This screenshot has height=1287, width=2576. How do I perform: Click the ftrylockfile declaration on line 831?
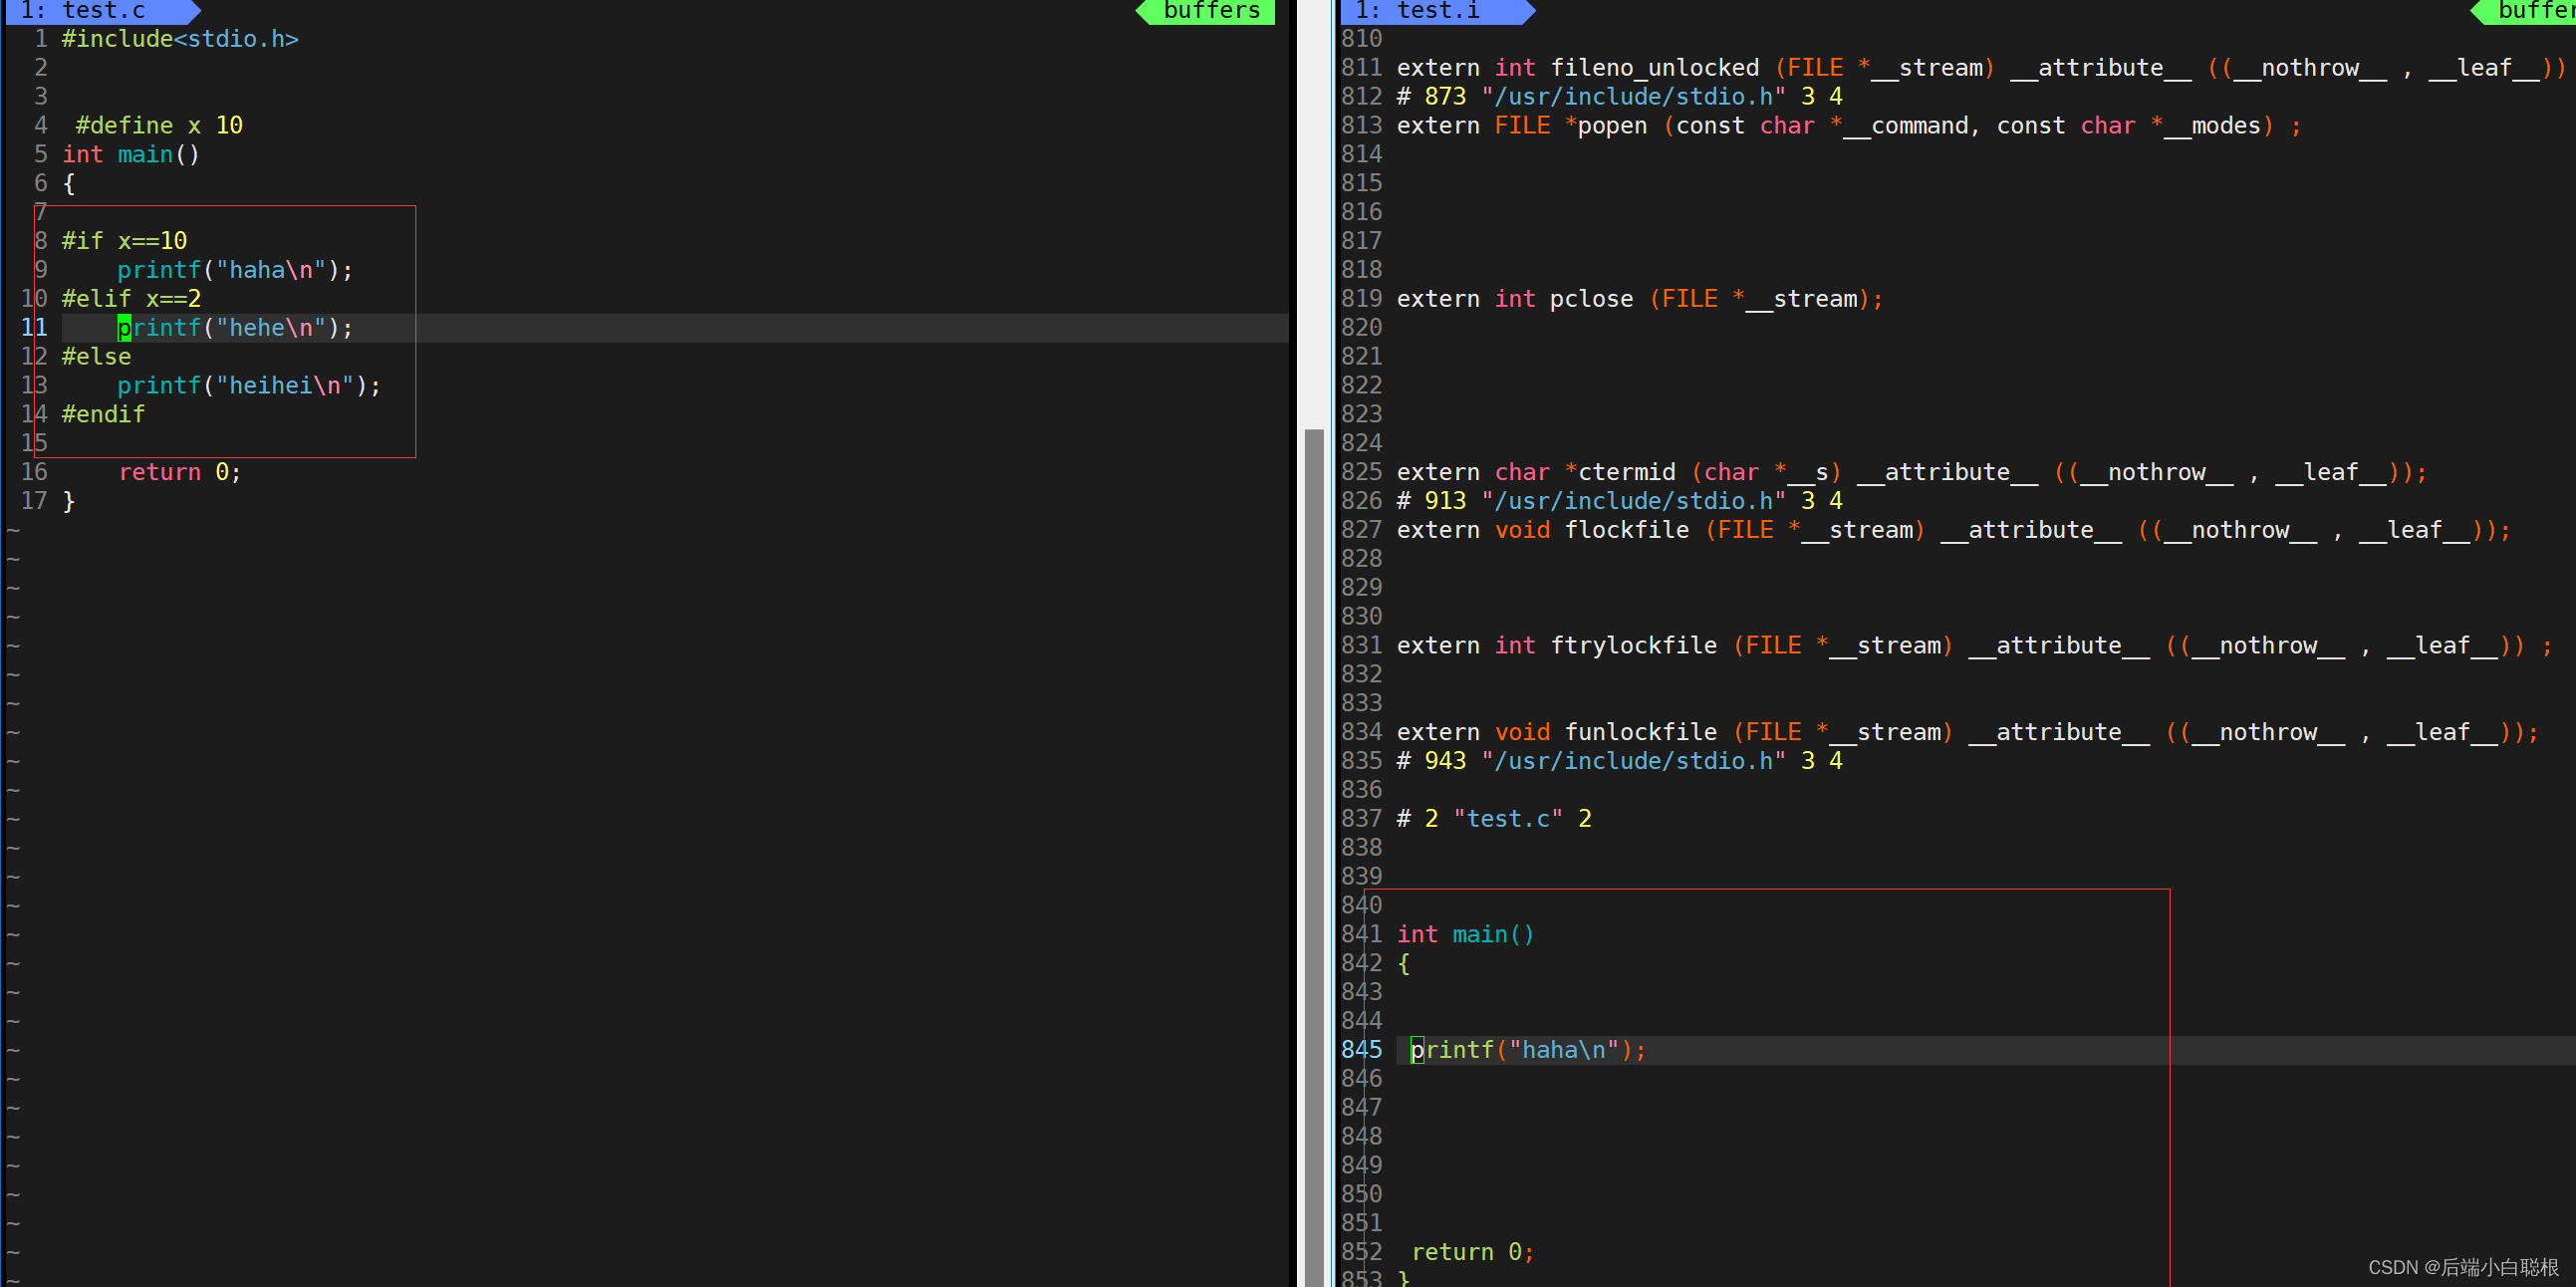tap(1974, 646)
